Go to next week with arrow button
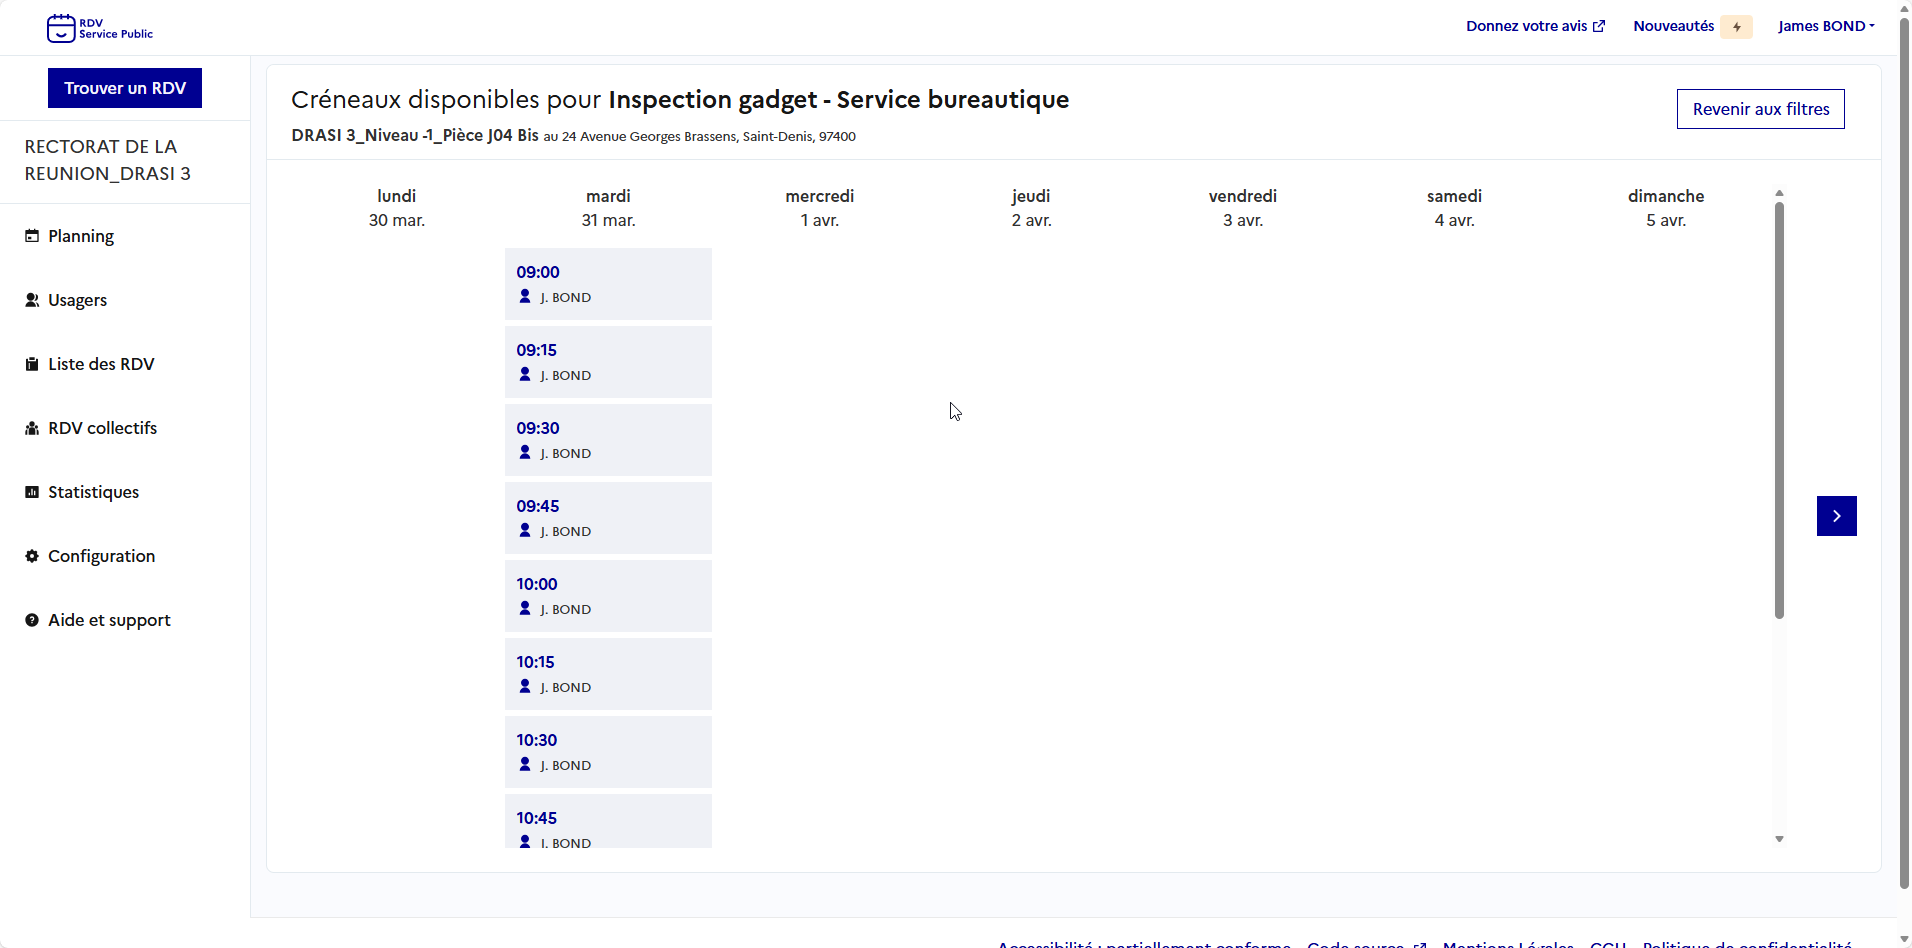Screen dimensions: 1912x948 1837,516
